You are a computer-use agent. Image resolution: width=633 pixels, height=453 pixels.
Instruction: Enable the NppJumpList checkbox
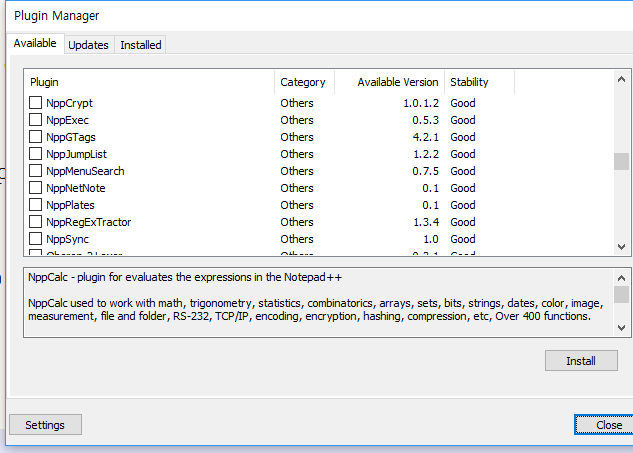[x=36, y=153]
